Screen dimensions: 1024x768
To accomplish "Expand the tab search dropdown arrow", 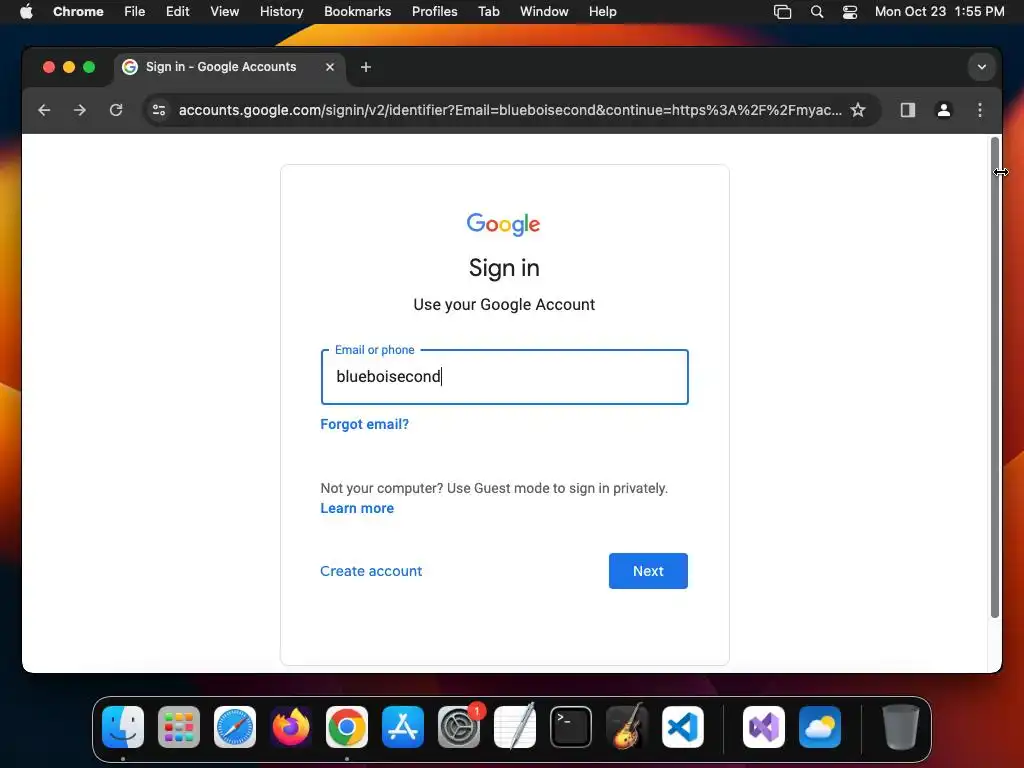I will tap(982, 67).
